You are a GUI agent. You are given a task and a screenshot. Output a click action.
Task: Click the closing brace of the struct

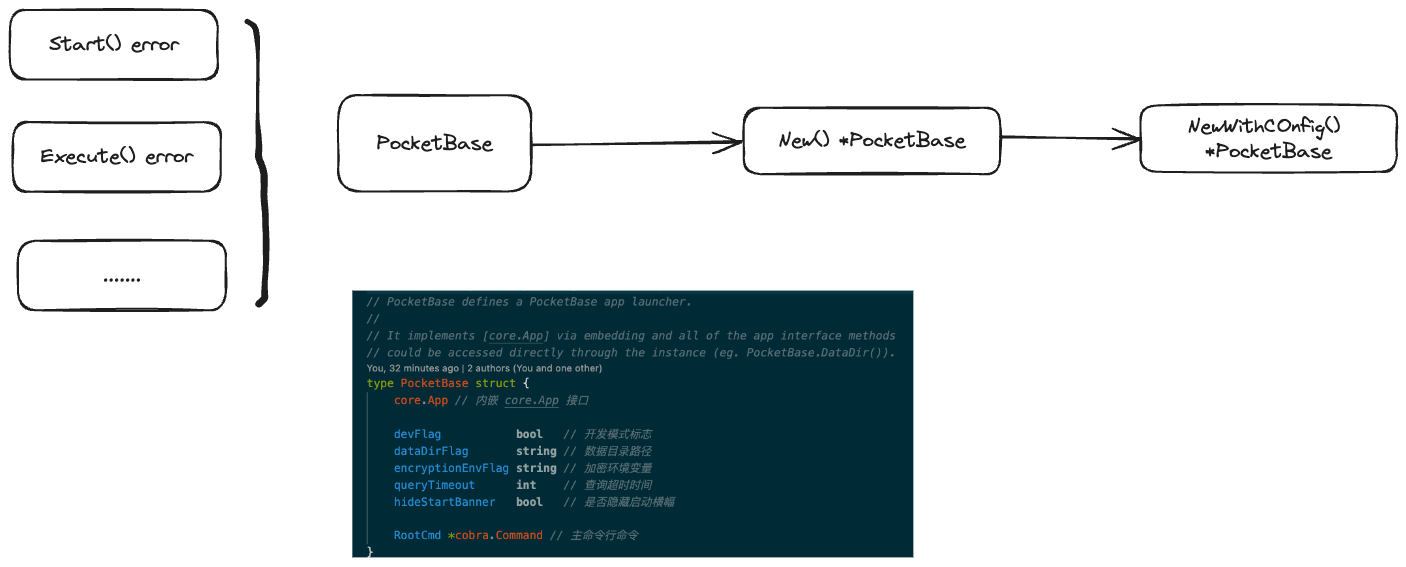370,551
